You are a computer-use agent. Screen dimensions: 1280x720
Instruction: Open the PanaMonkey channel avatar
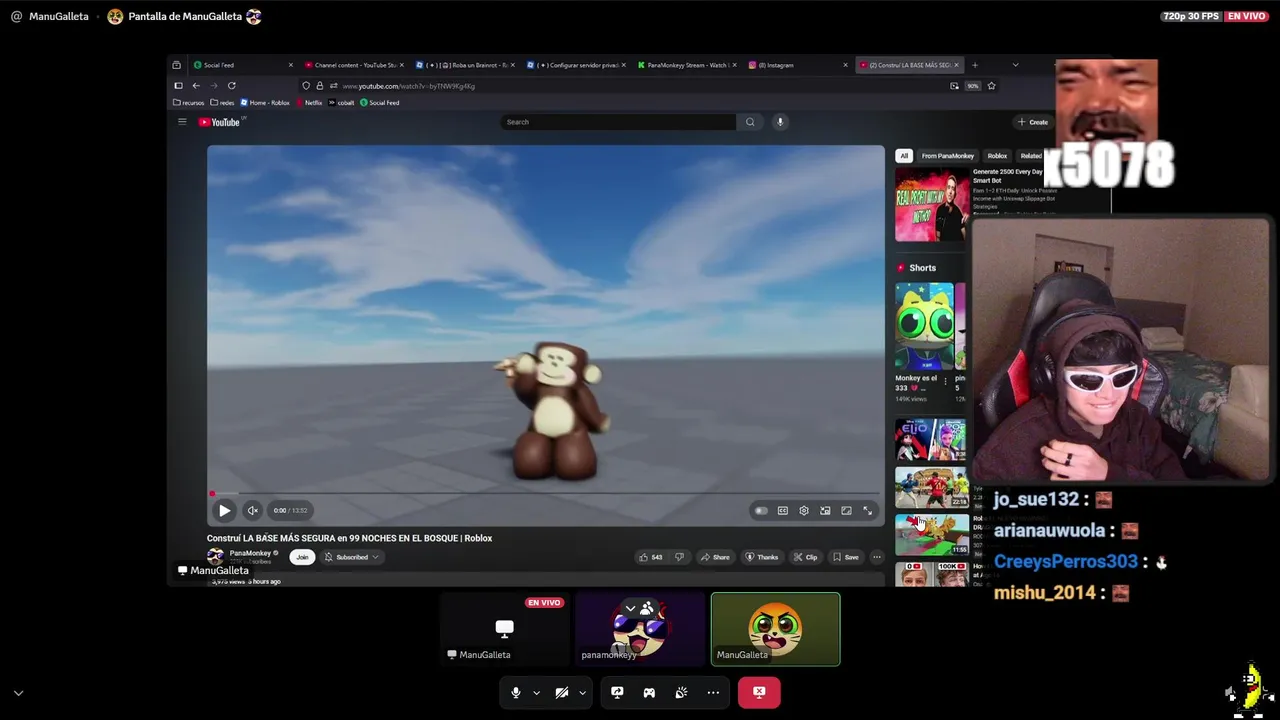coord(215,556)
